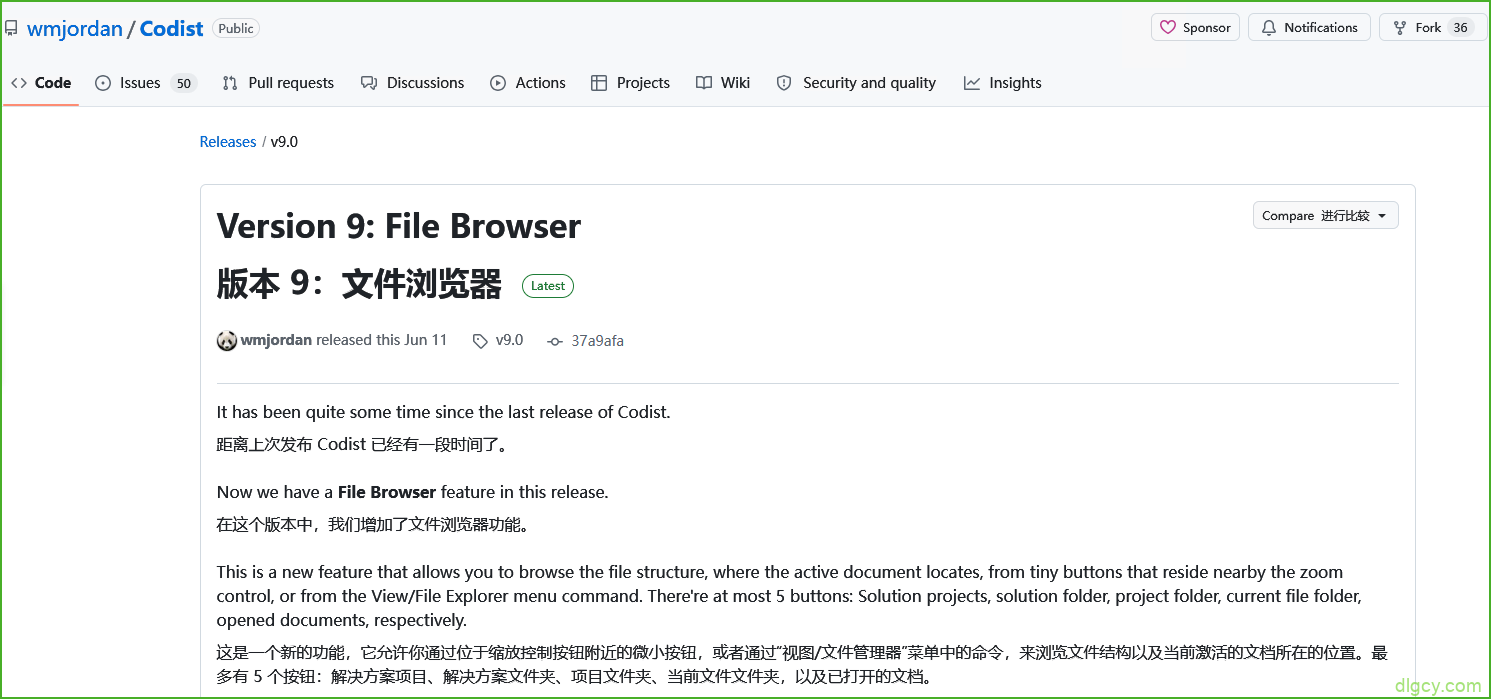
Task: Click wmjordan's panda avatar
Action: point(227,340)
